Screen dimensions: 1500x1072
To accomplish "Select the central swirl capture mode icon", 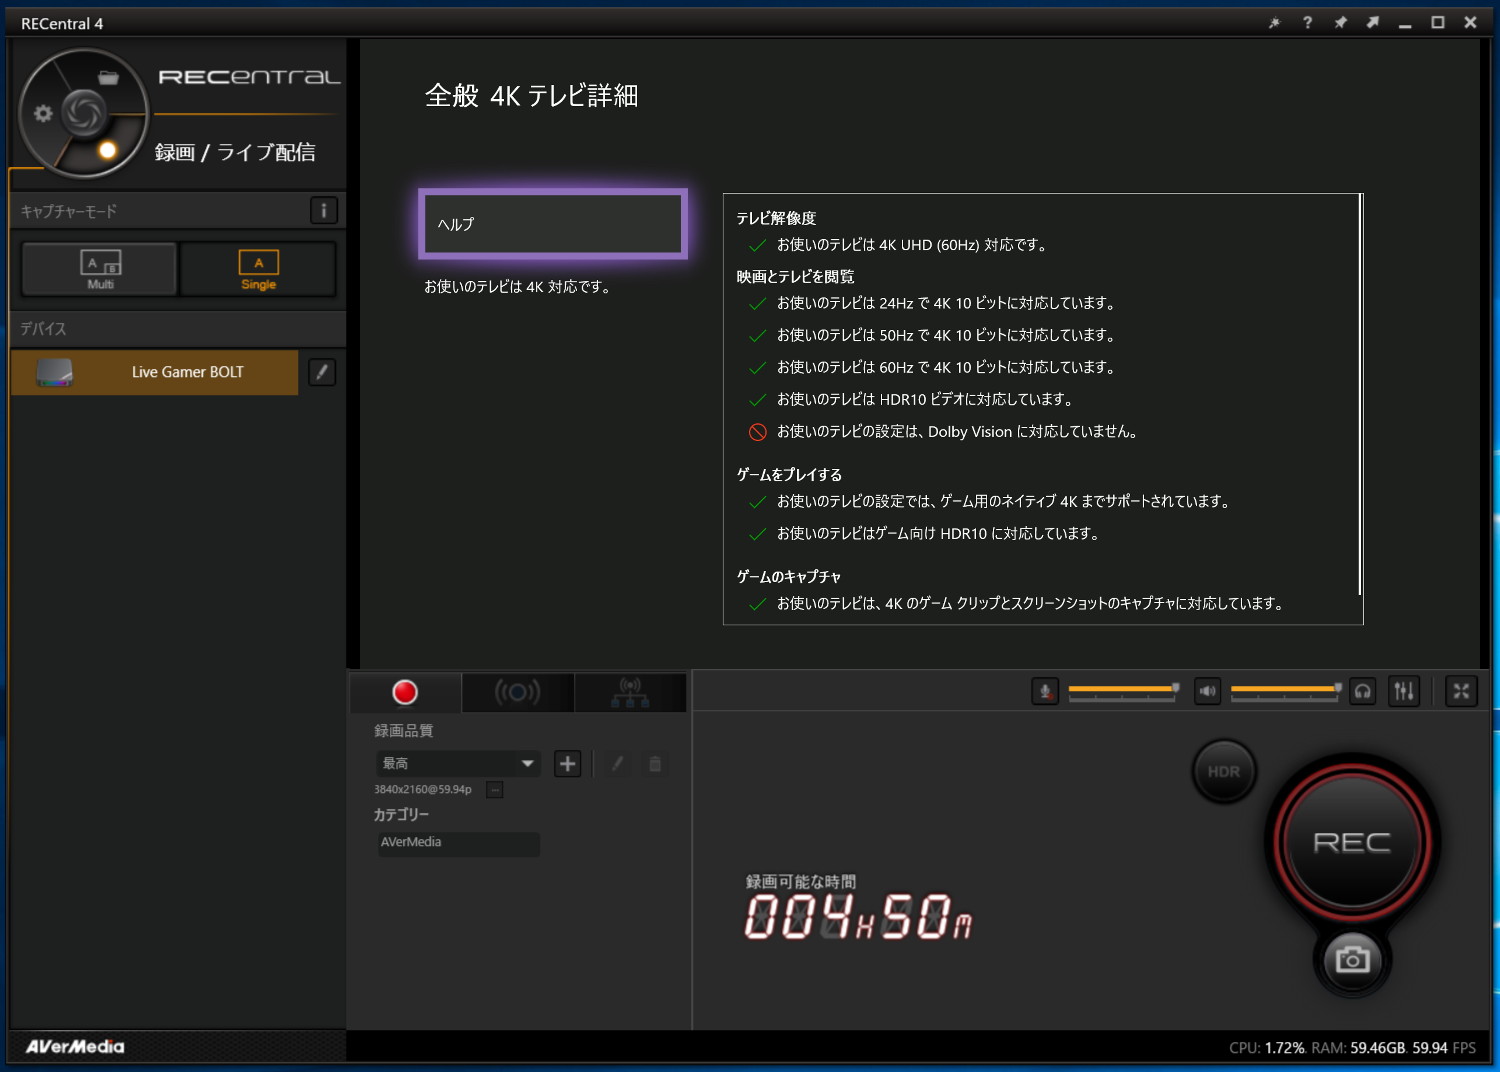I will (x=84, y=112).
